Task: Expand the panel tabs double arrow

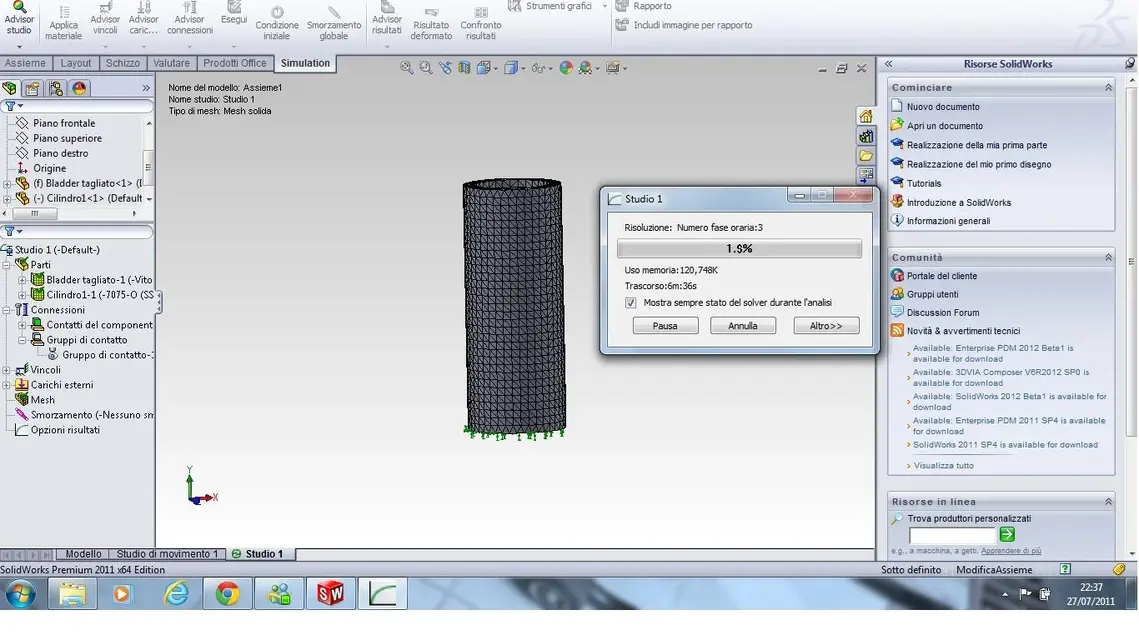Action: (146, 88)
